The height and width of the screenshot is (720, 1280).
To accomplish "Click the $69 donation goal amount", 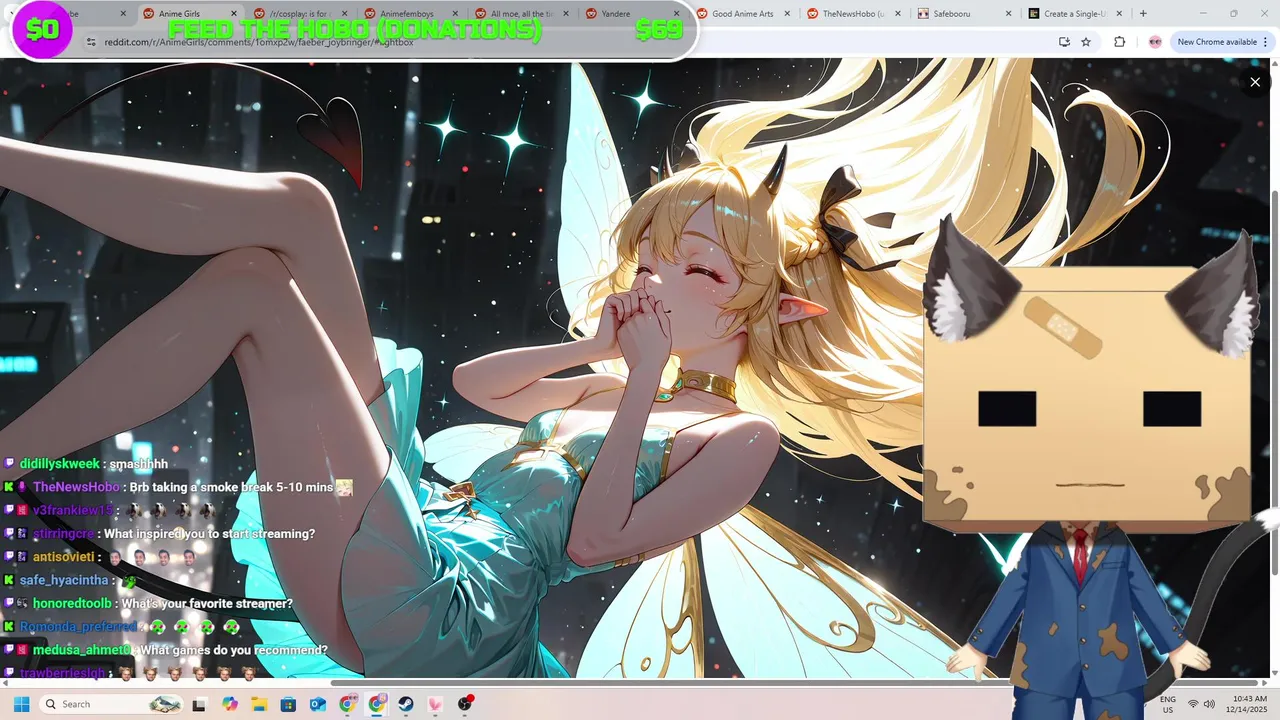I will (x=659, y=29).
